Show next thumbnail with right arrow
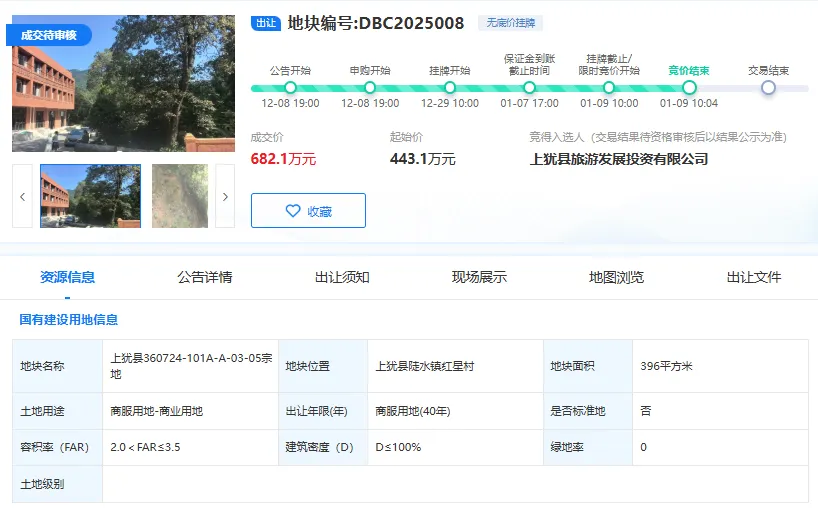Viewport: 818px width, 510px height. [225, 196]
